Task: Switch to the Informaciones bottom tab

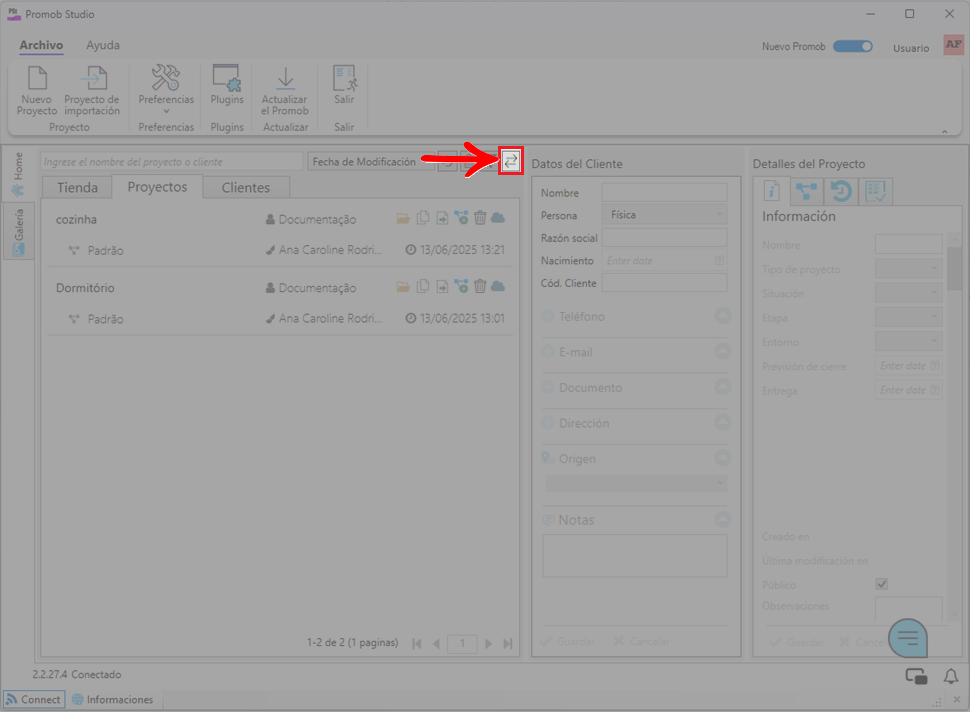Action: [x=113, y=700]
